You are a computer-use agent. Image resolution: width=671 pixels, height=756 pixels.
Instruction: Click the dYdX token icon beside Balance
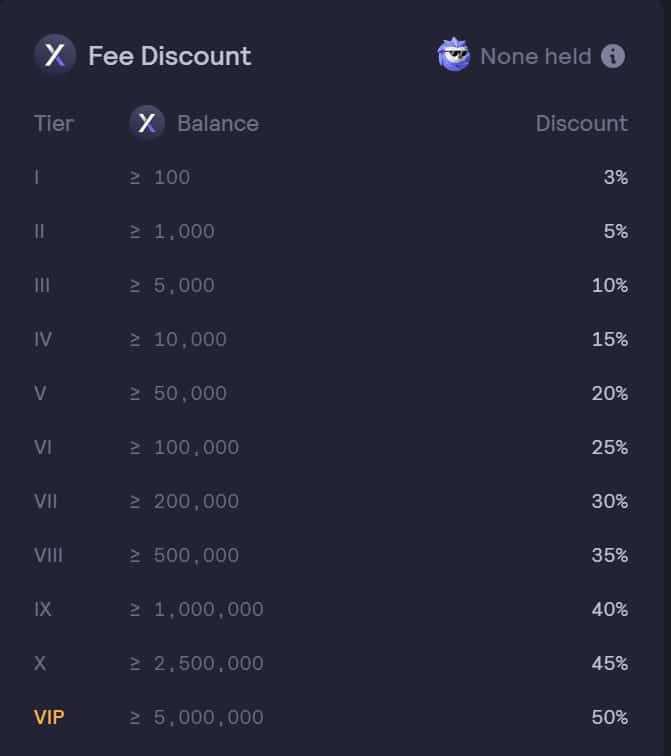[147, 123]
